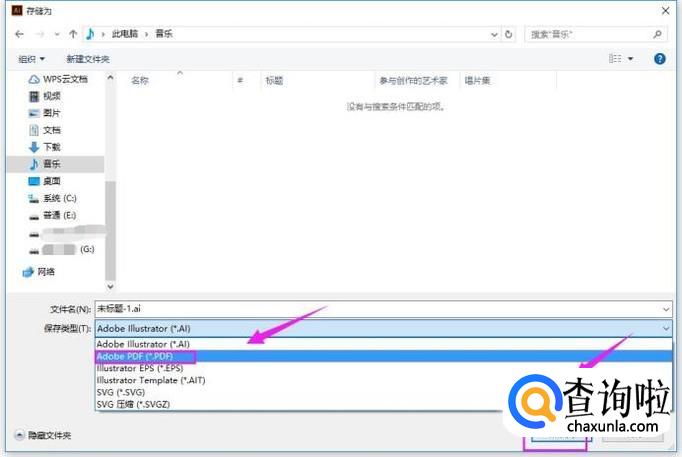
Task: Click sidebar scrollbar up arrow
Action: 110,78
